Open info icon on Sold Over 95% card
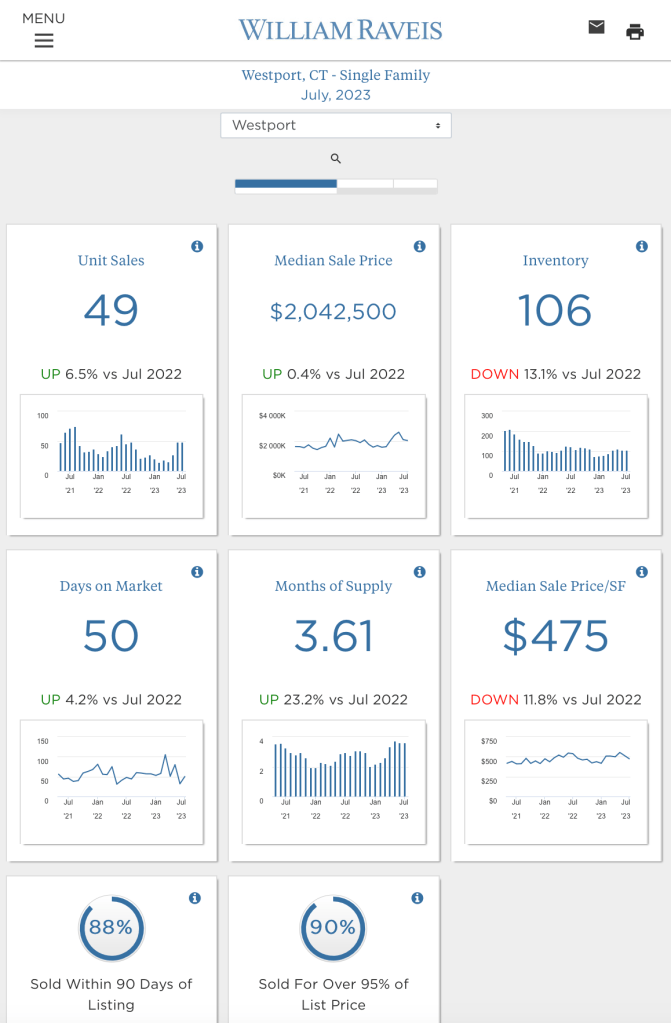This screenshot has width=671, height=1023. click(417, 899)
